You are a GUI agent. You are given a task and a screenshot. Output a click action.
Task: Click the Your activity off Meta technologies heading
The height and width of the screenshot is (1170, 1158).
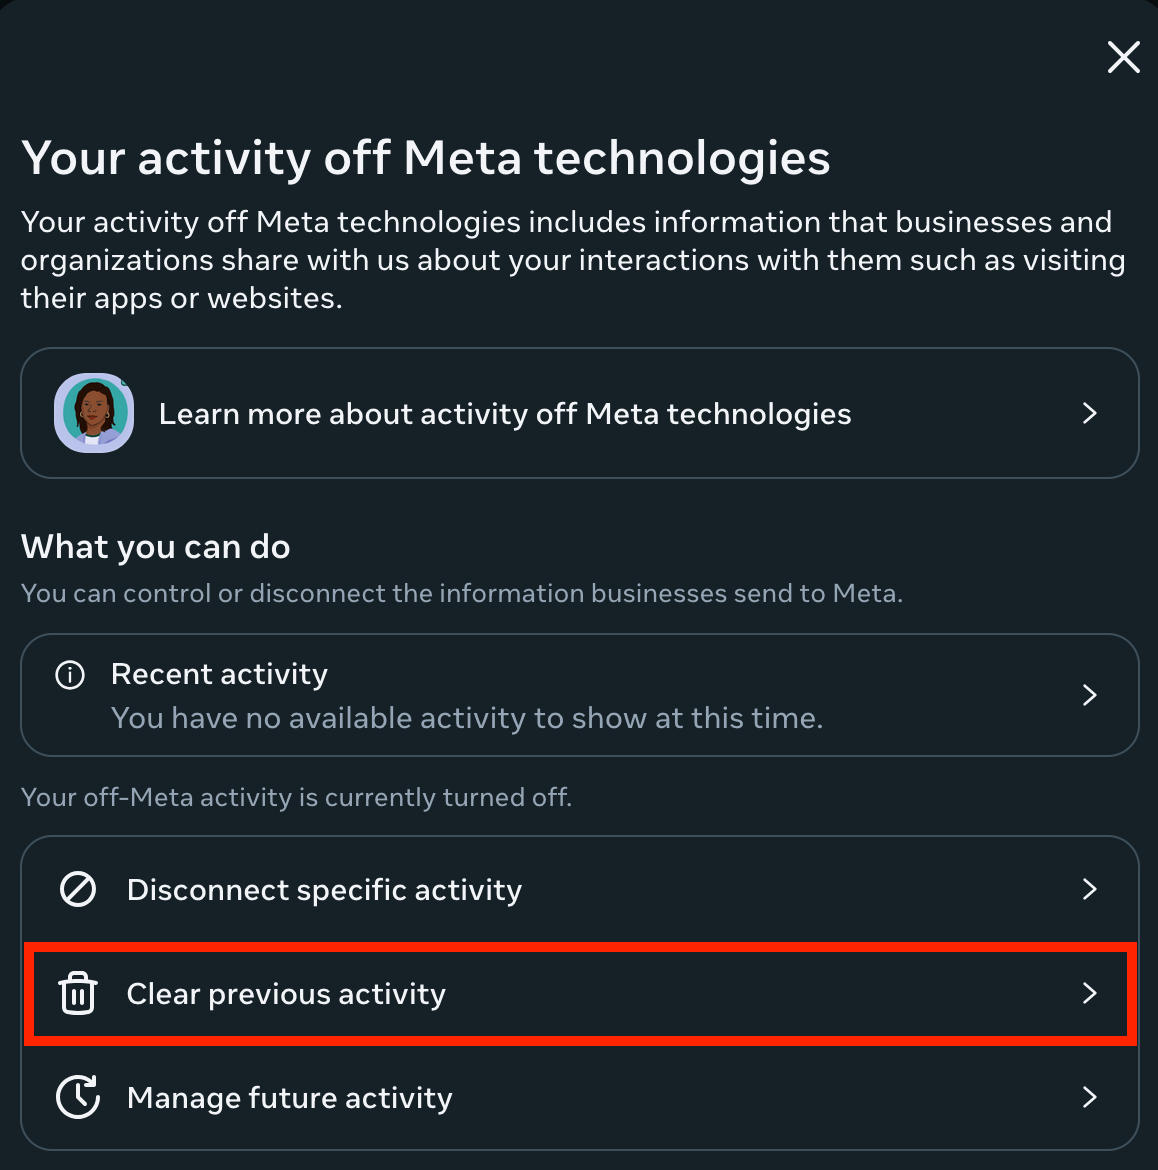pos(425,158)
